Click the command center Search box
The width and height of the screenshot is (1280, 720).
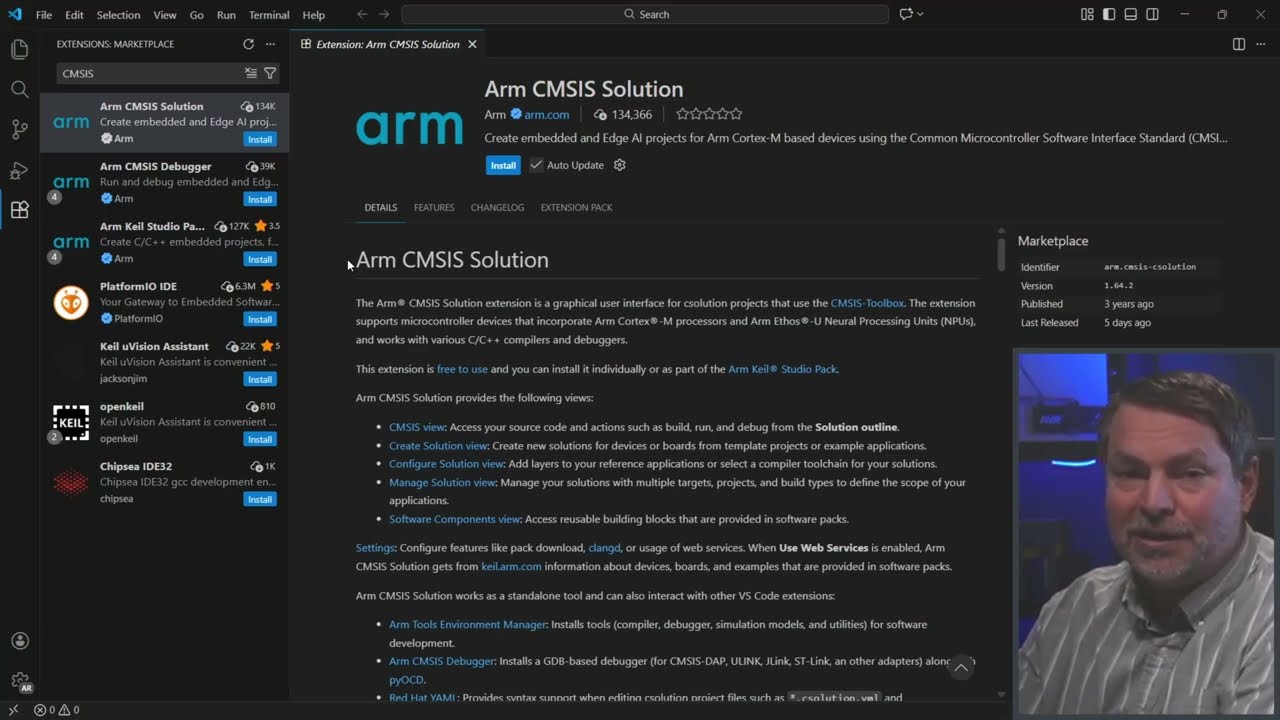(x=645, y=14)
